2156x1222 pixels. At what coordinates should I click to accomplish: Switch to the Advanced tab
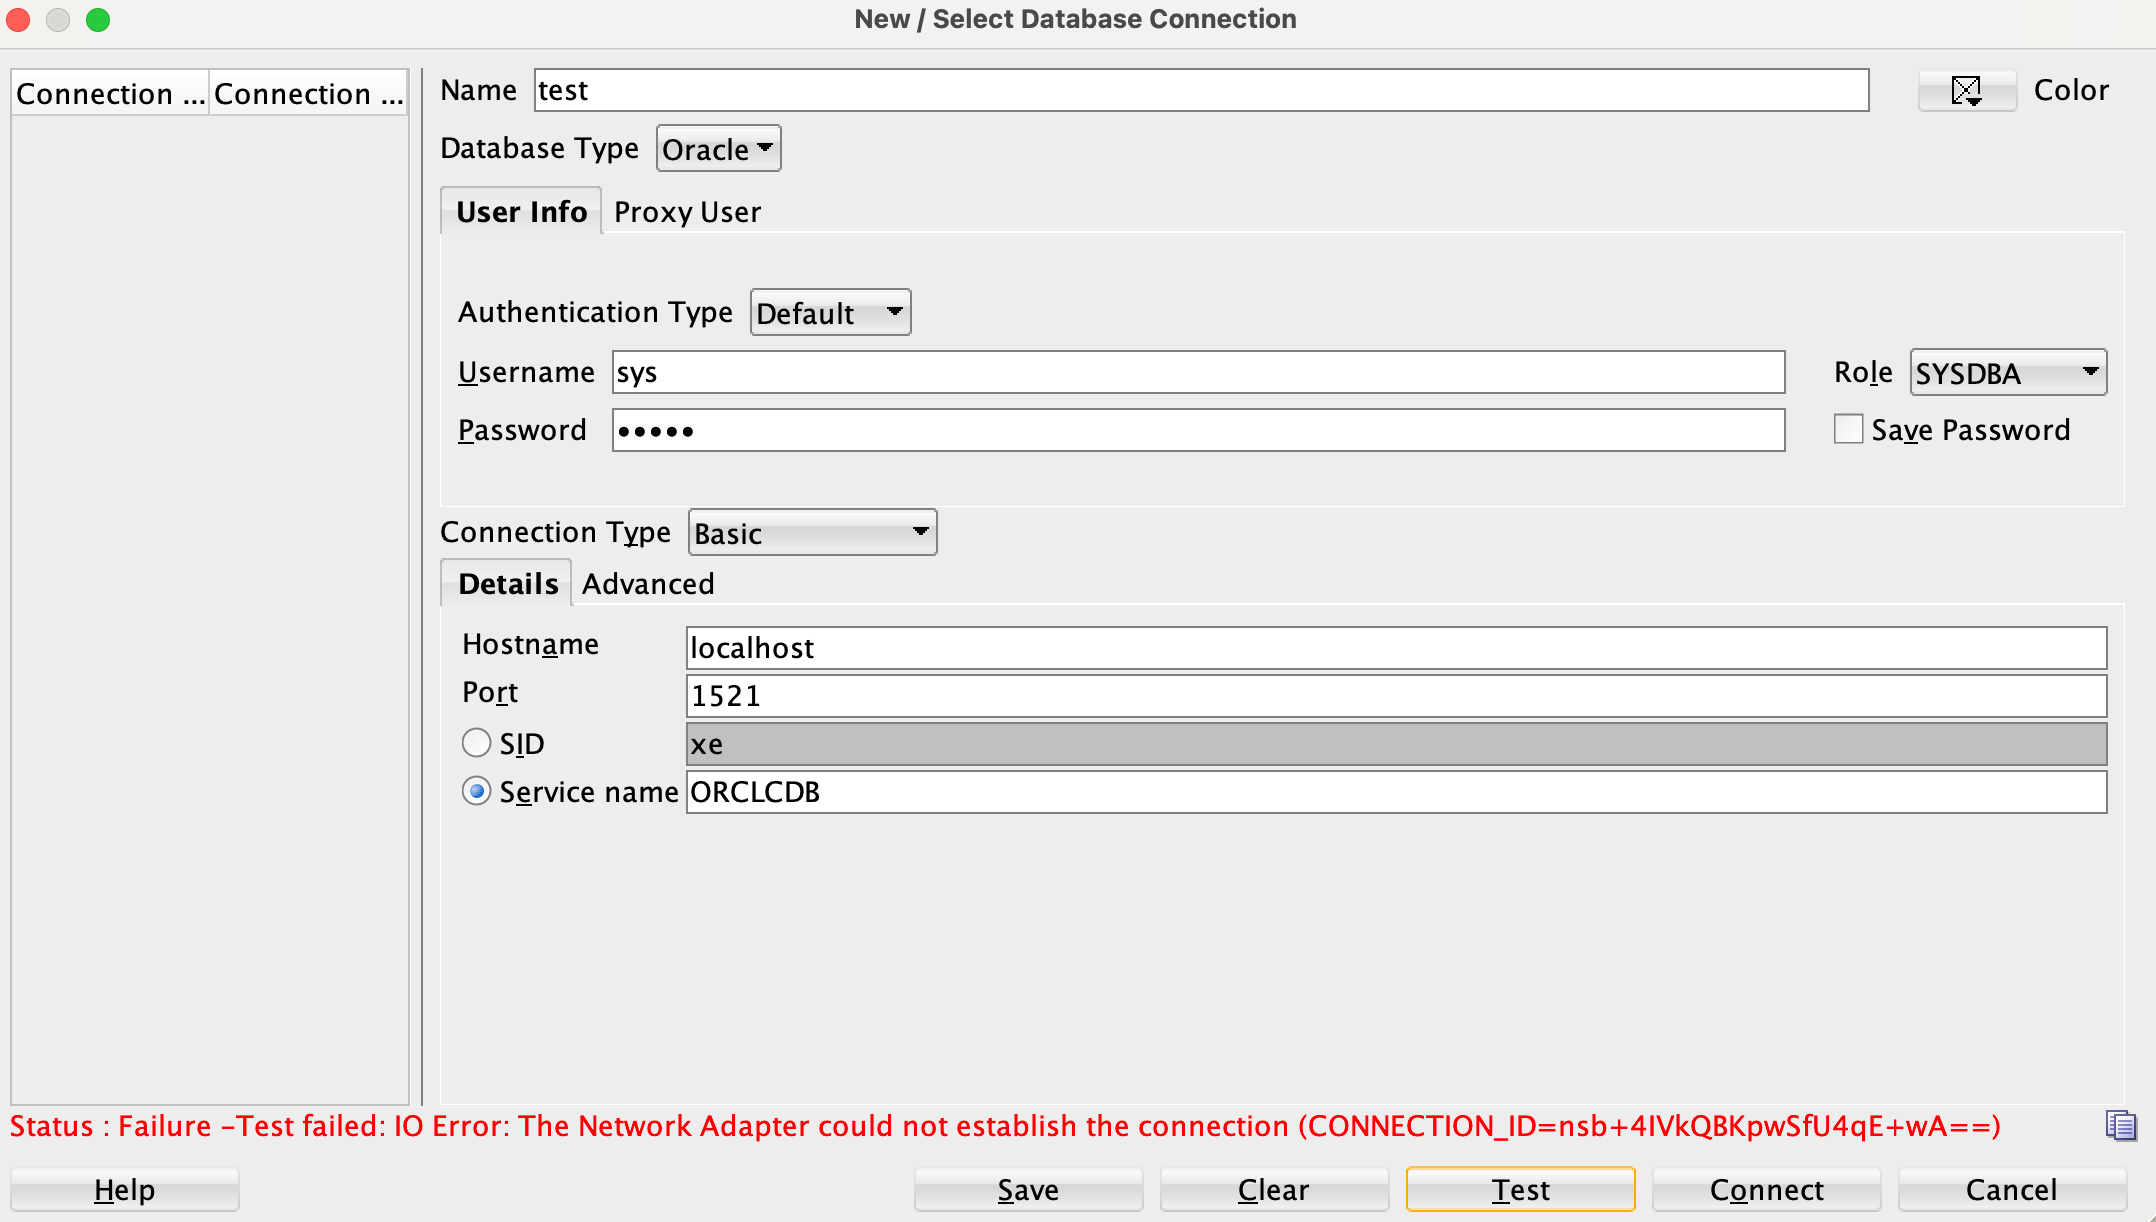[648, 584]
